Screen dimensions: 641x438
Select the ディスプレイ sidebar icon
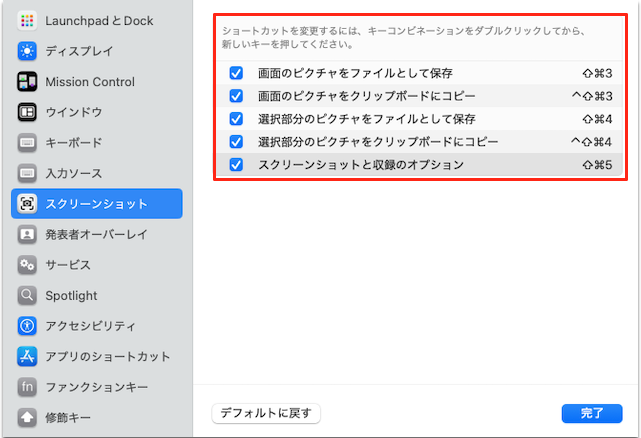point(28,51)
